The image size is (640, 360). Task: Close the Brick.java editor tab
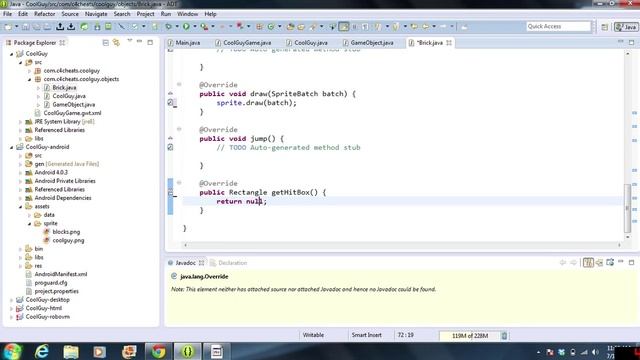[x=449, y=43]
